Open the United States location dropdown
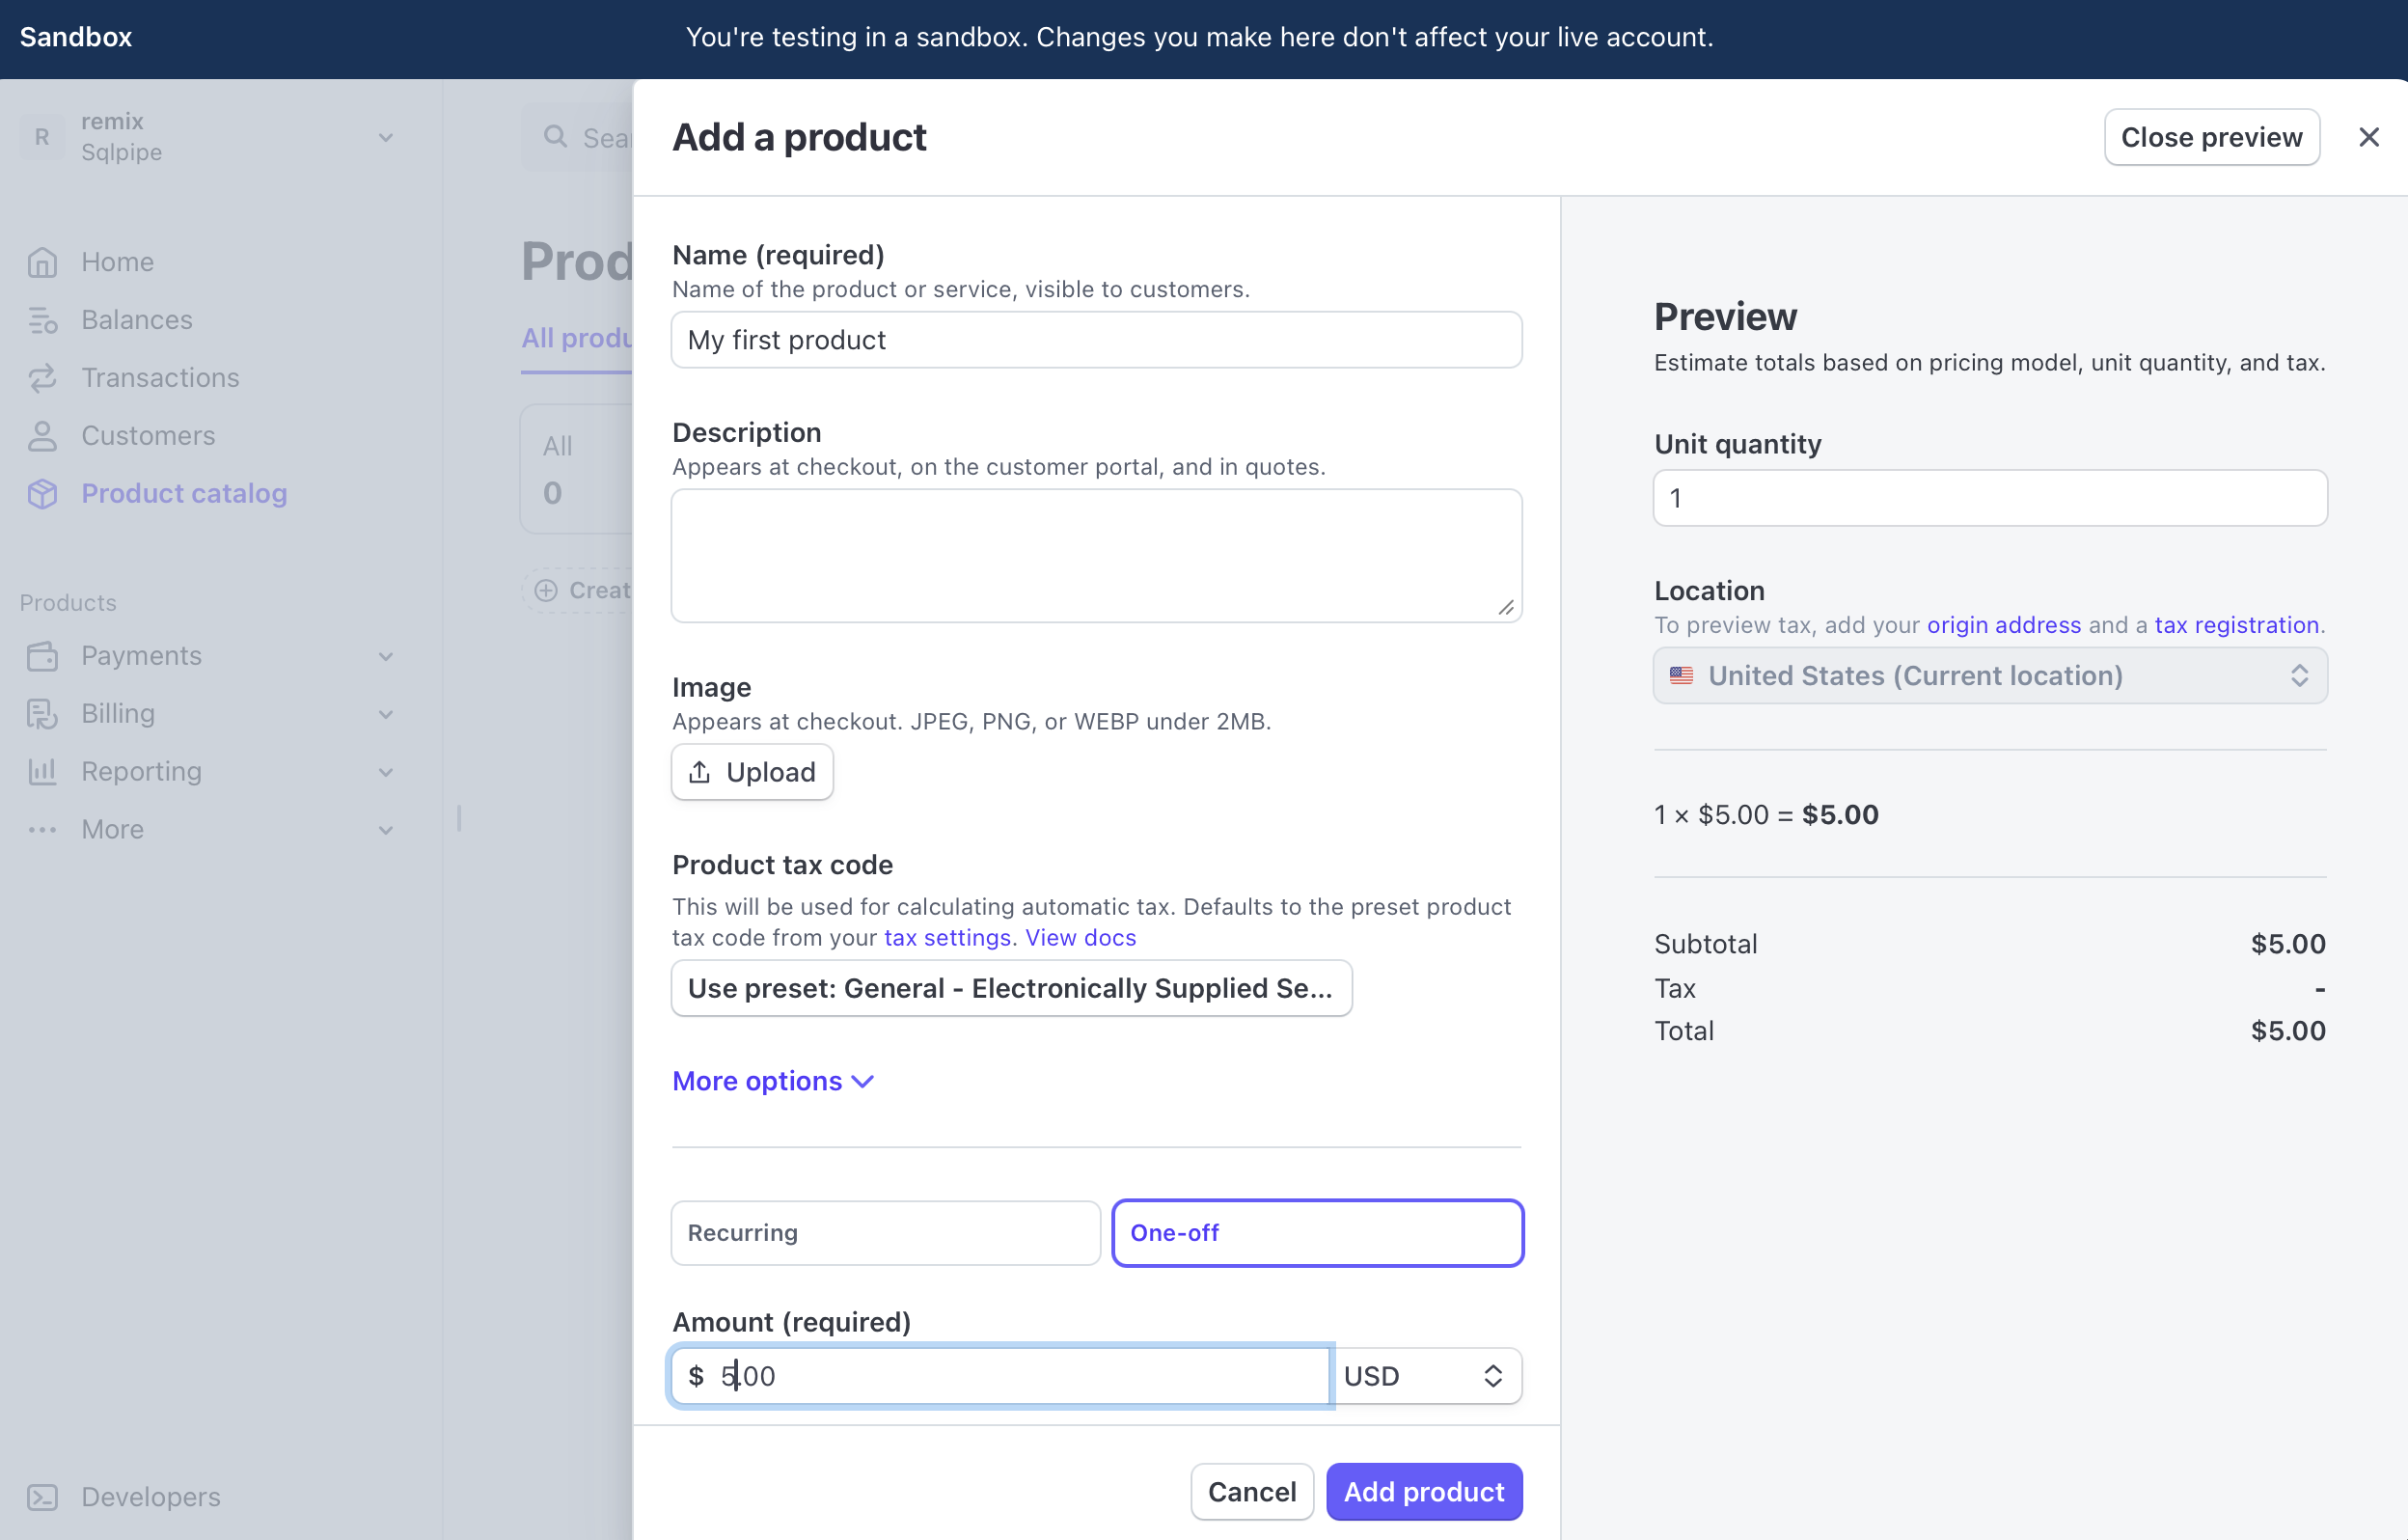The height and width of the screenshot is (1540, 2408). [x=1989, y=676]
